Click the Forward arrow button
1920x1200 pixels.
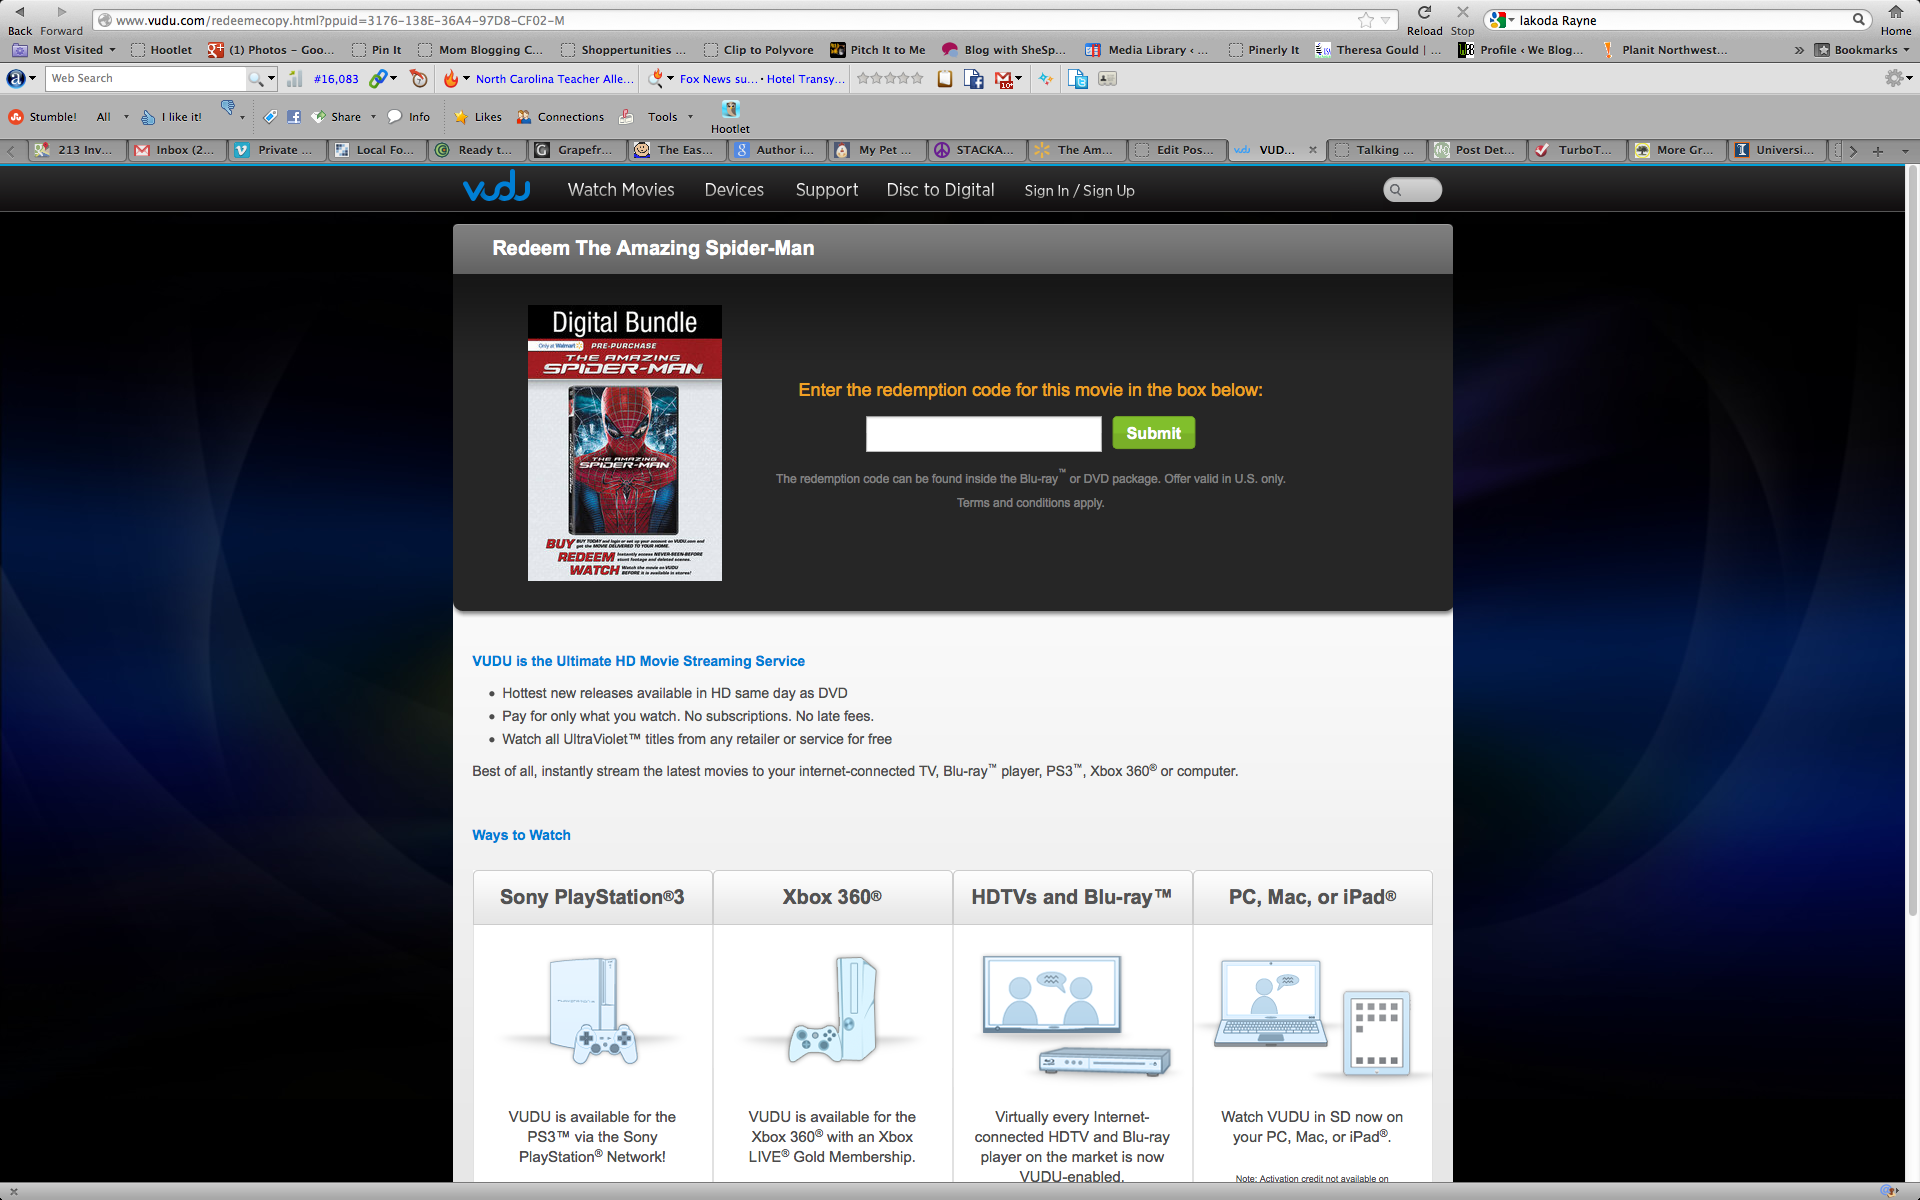tap(61, 12)
